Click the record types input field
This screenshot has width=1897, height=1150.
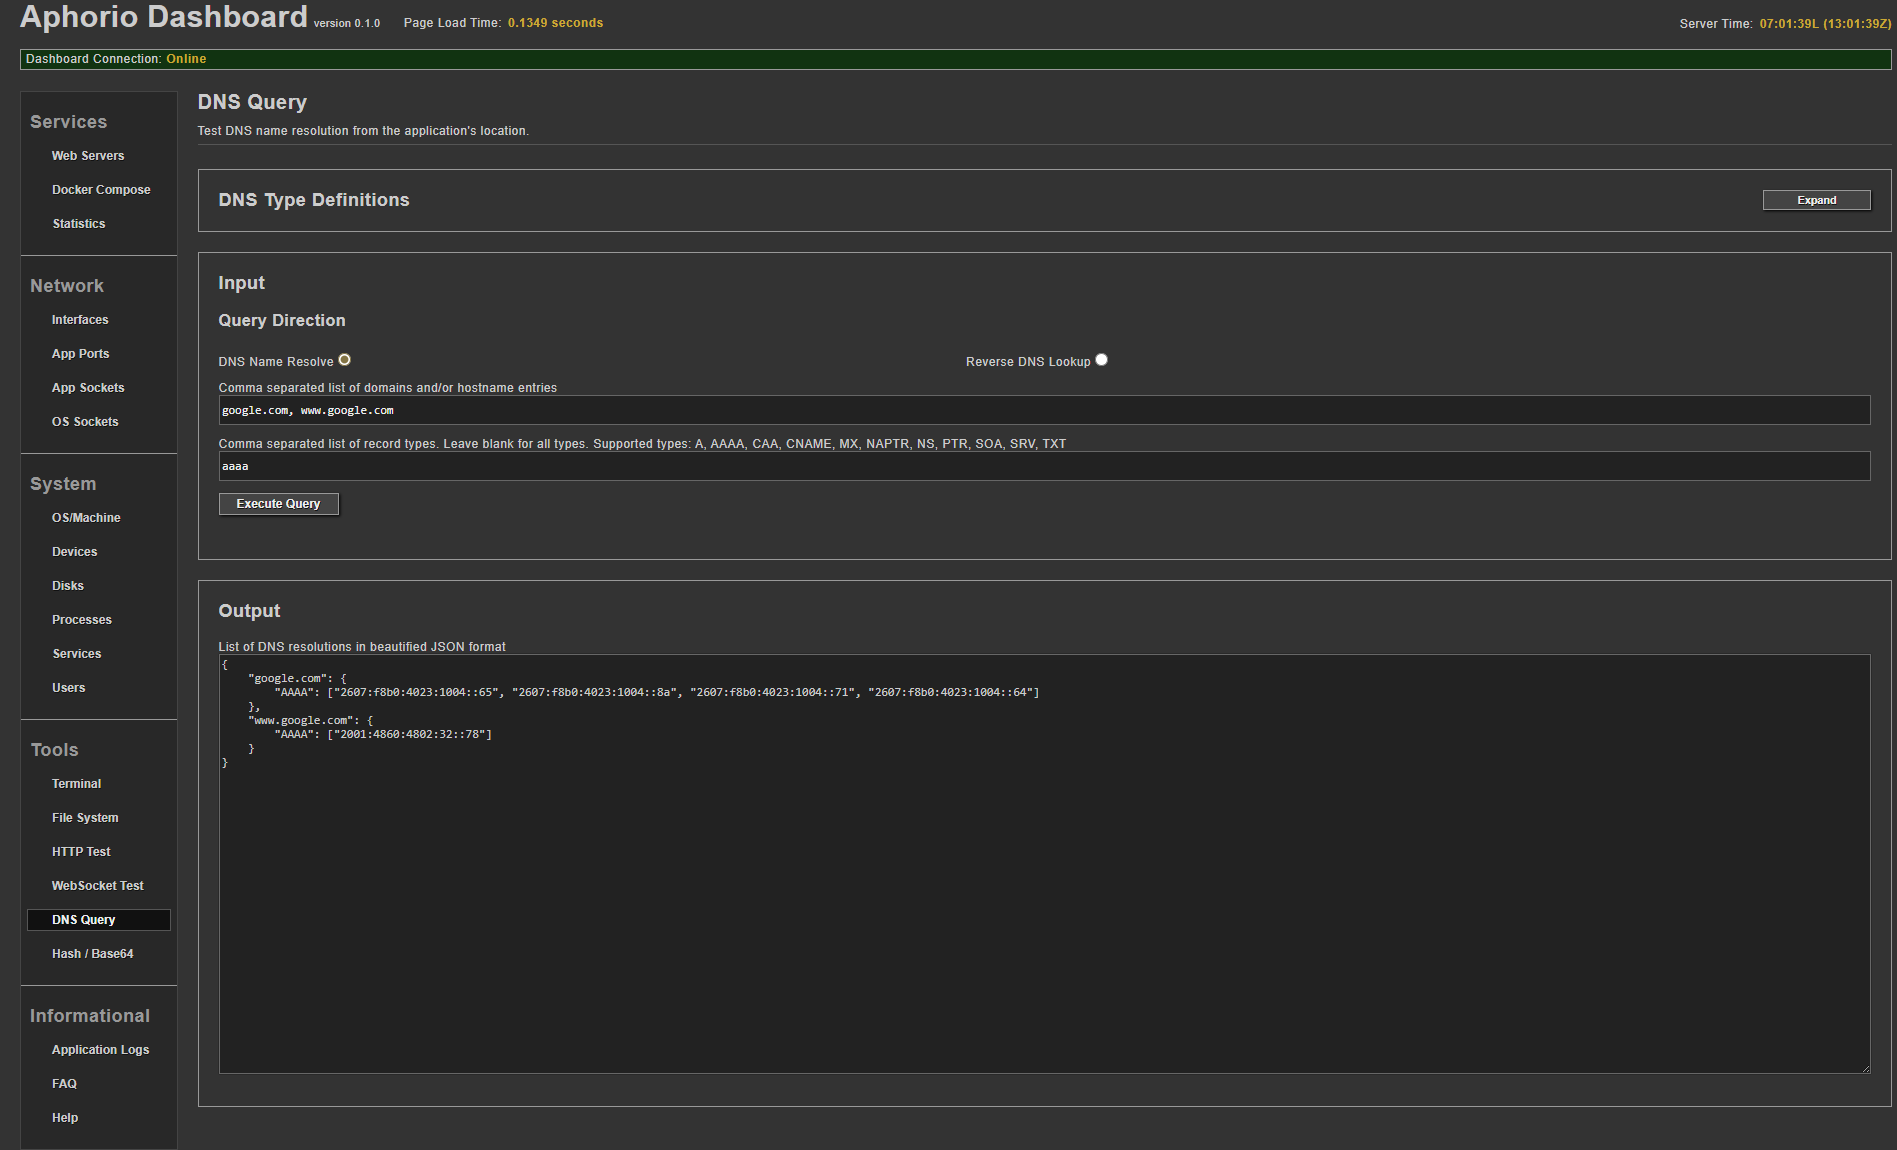(x=1043, y=466)
